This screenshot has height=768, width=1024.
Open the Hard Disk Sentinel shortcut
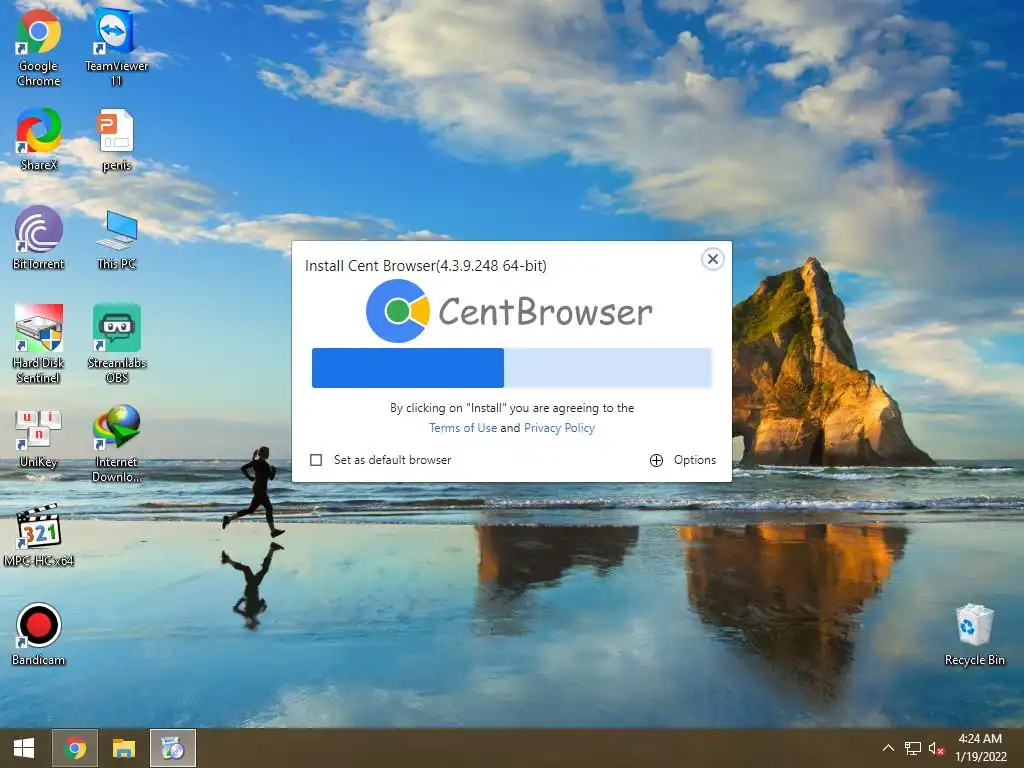[39, 344]
